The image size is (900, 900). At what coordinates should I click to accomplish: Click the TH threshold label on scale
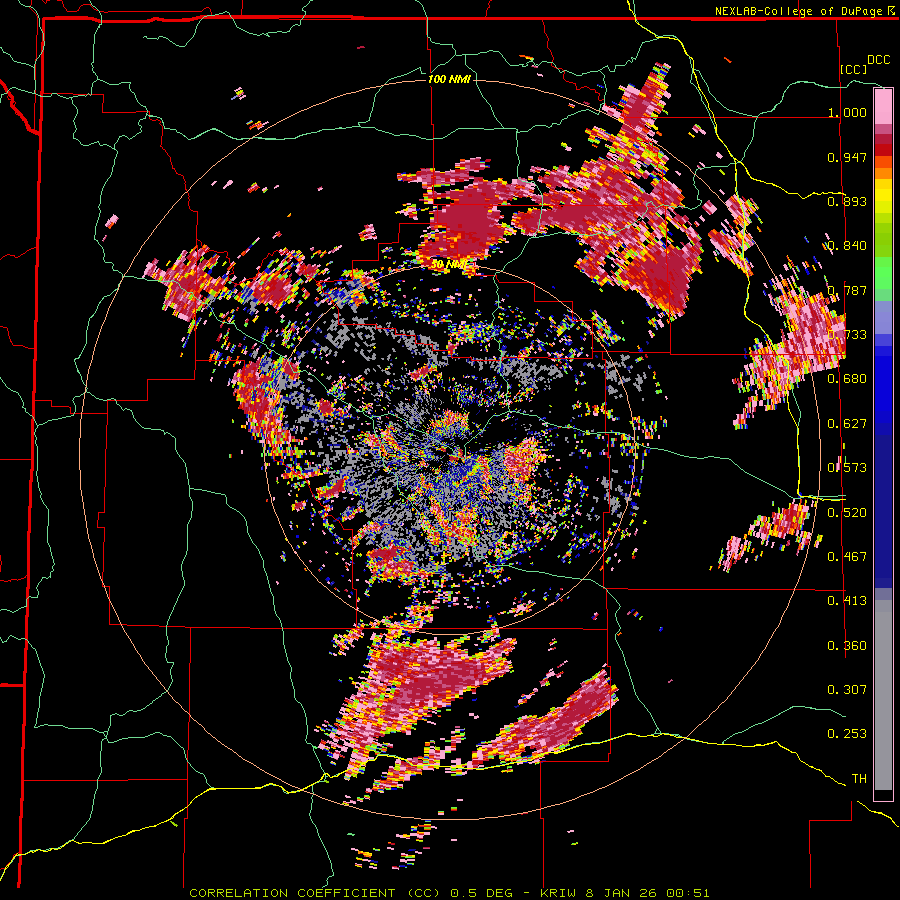tap(859, 779)
